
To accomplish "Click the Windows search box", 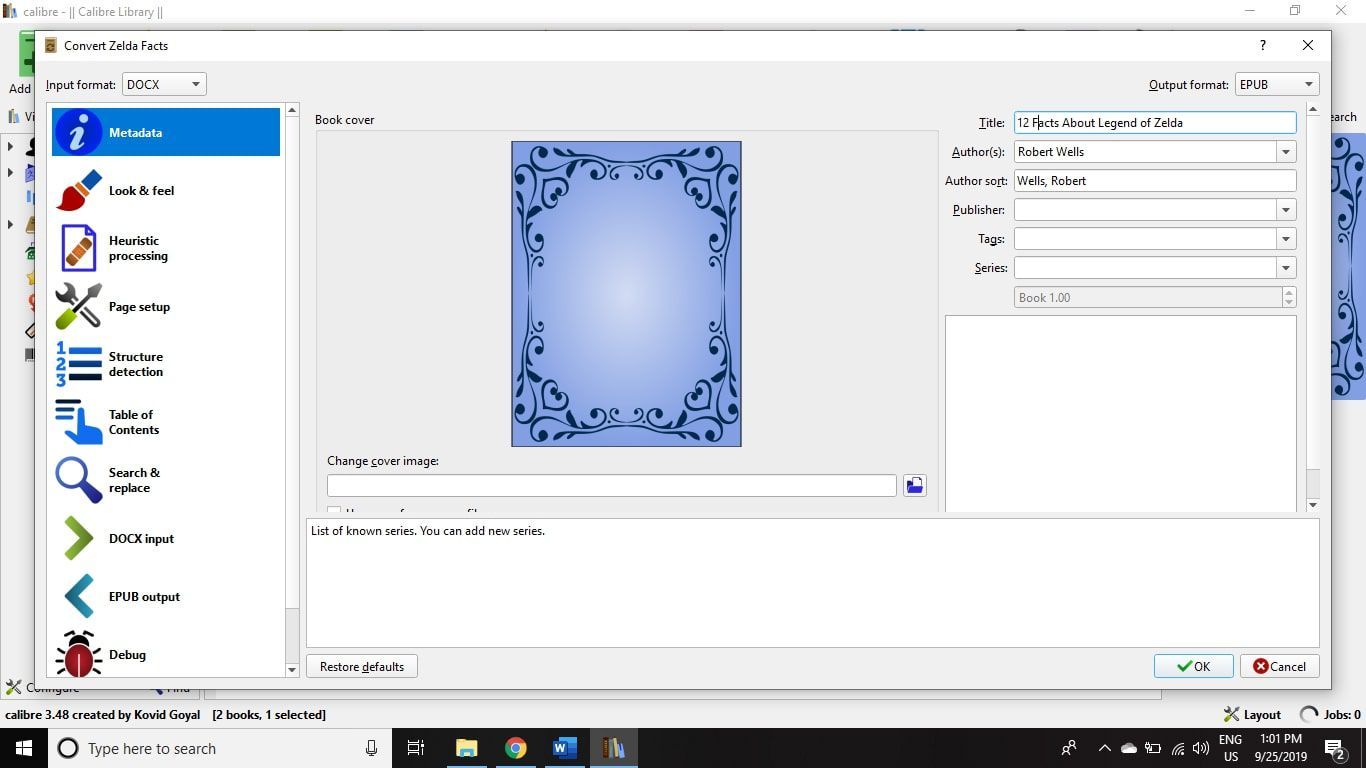I will (218, 748).
